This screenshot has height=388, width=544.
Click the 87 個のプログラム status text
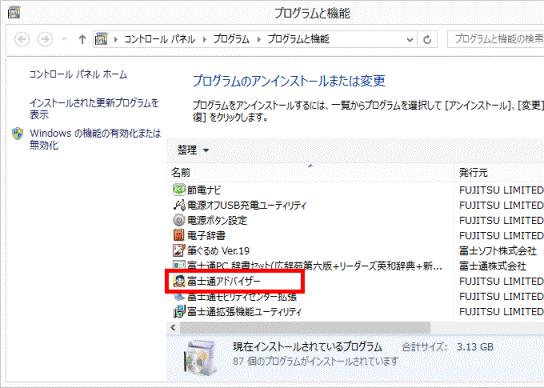tap(315, 362)
